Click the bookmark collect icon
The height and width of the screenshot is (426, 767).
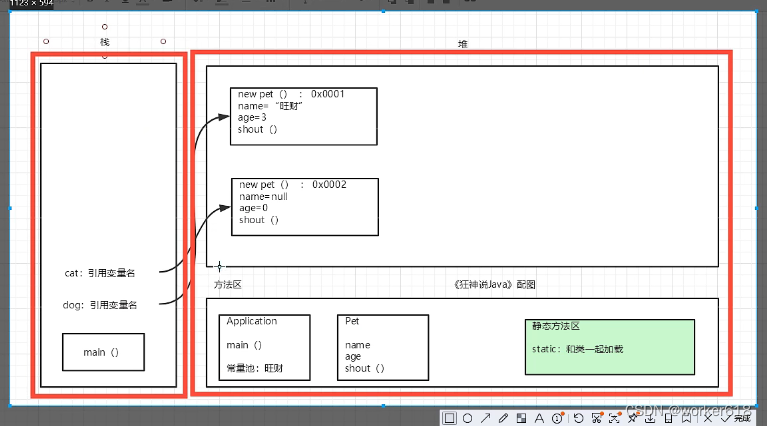pyautogui.click(x=686, y=419)
